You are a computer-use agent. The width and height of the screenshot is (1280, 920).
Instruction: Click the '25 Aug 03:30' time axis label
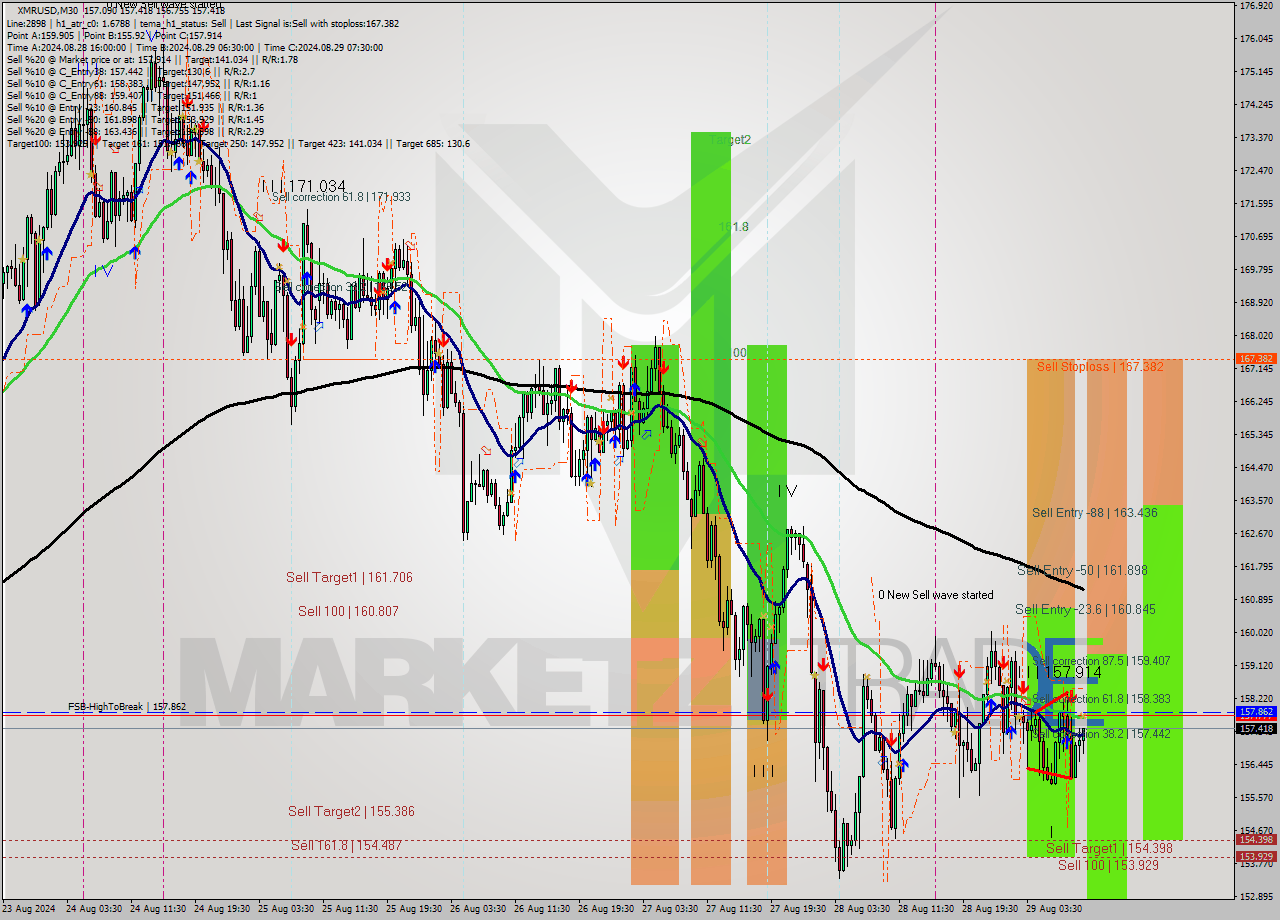(x=287, y=909)
